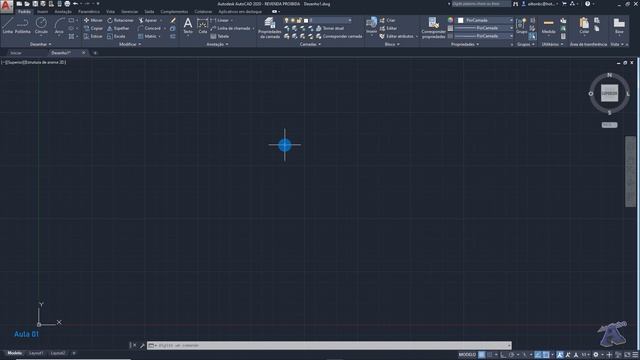Click the Copiar (Copy) modify tool
Viewport: 640px width, 360px height.
click(x=93, y=28)
